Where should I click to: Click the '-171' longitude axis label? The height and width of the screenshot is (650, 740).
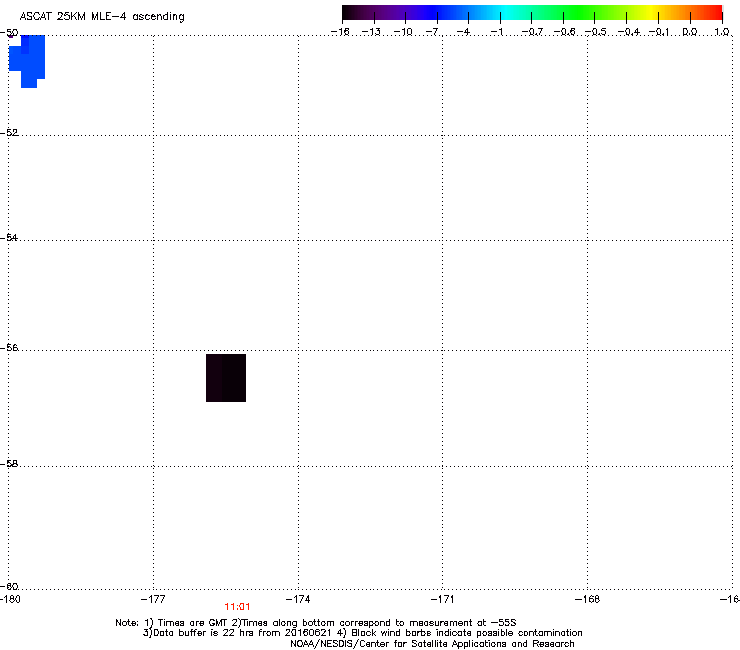(x=443, y=599)
